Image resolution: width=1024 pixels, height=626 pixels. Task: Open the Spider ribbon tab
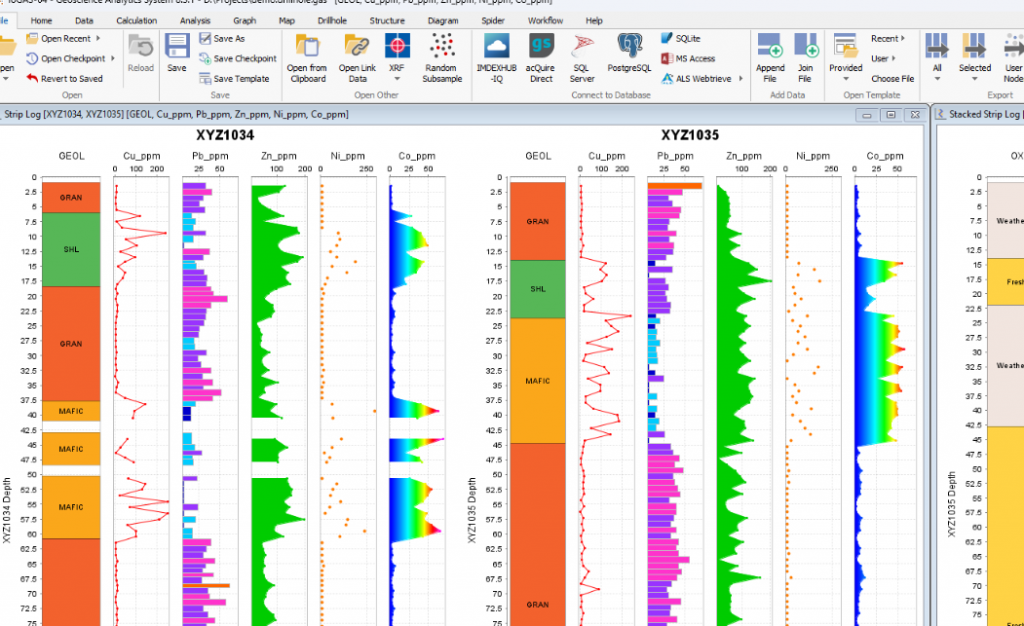coord(494,20)
